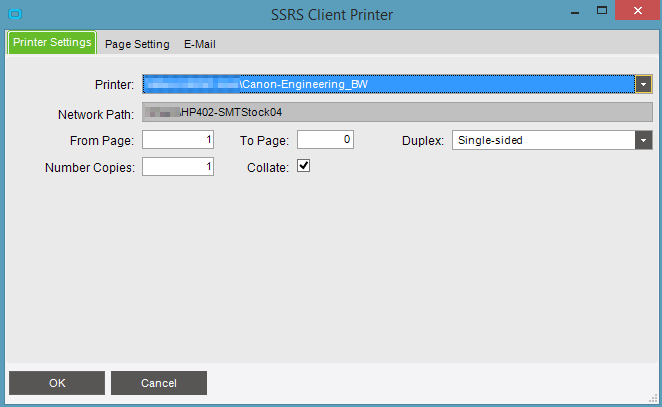The image size is (662, 407).
Task: Click the Duplex: label
Action: pos(423,141)
